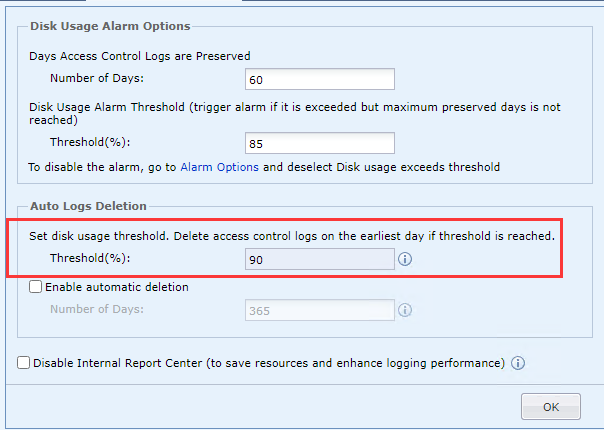Open info tooltip for Disable Internal Report Center

(x=518, y=364)
